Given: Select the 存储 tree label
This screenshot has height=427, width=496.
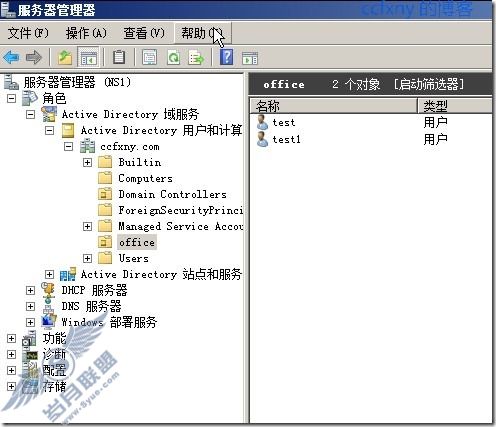Looking at the screenshot, I should pos(54,386).
